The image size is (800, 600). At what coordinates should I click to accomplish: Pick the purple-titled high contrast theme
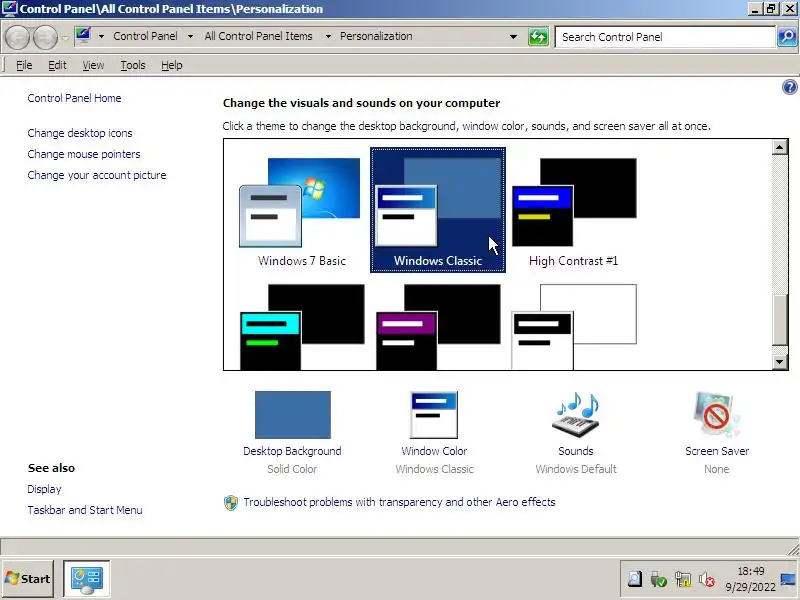coord(438,327)
